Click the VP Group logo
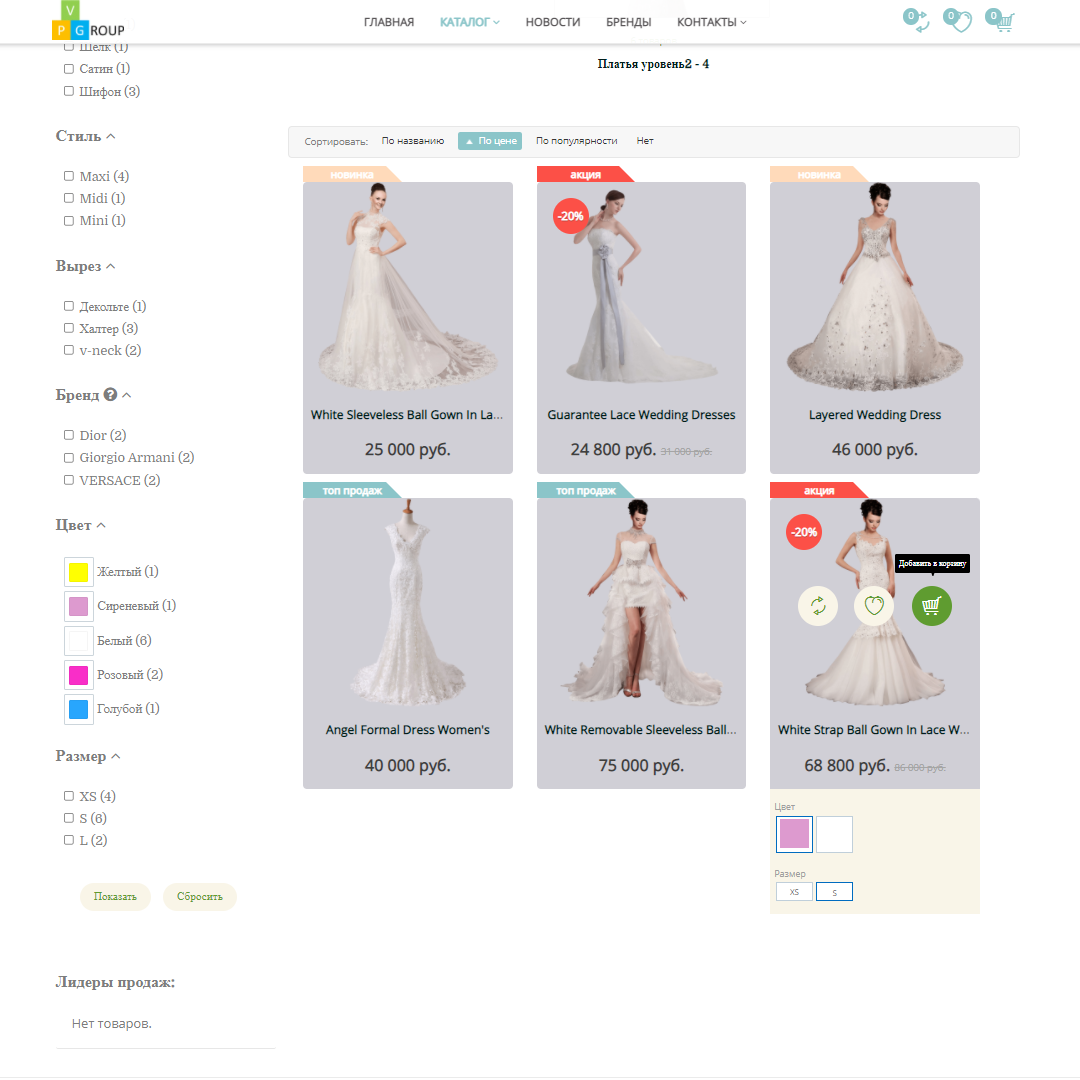This screenshot has width=1080, height=1080. pos(88,21)
